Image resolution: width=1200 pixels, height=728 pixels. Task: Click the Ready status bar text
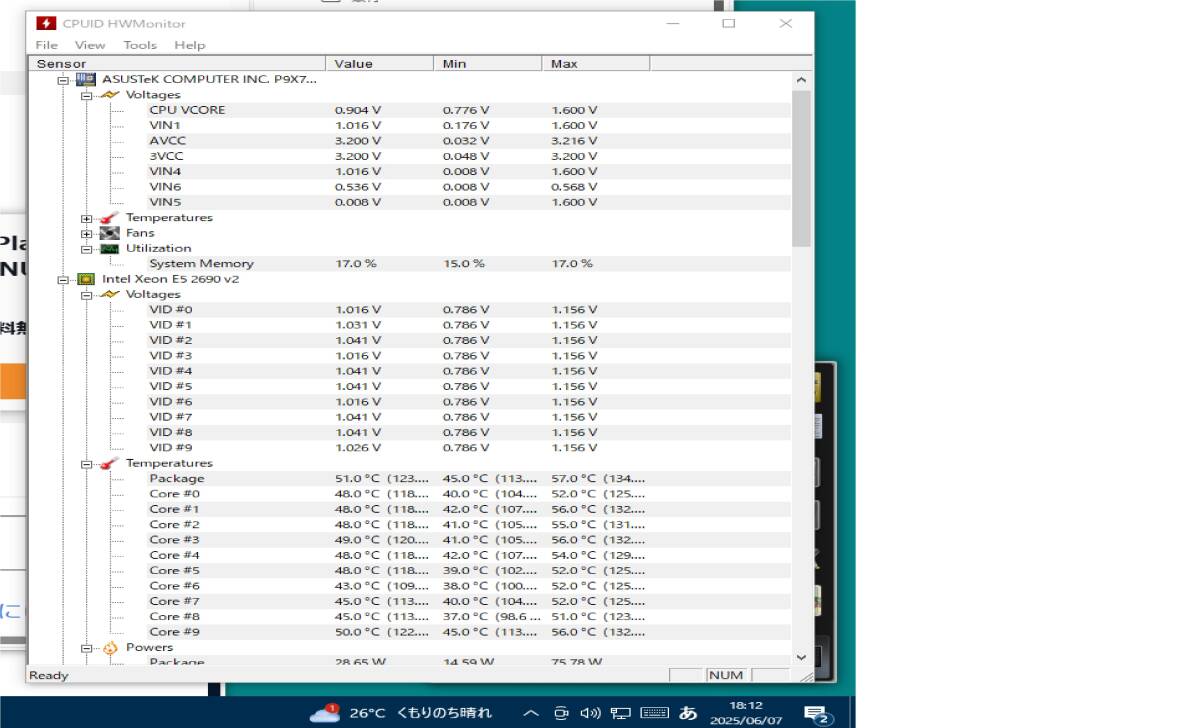coord(48,675)
